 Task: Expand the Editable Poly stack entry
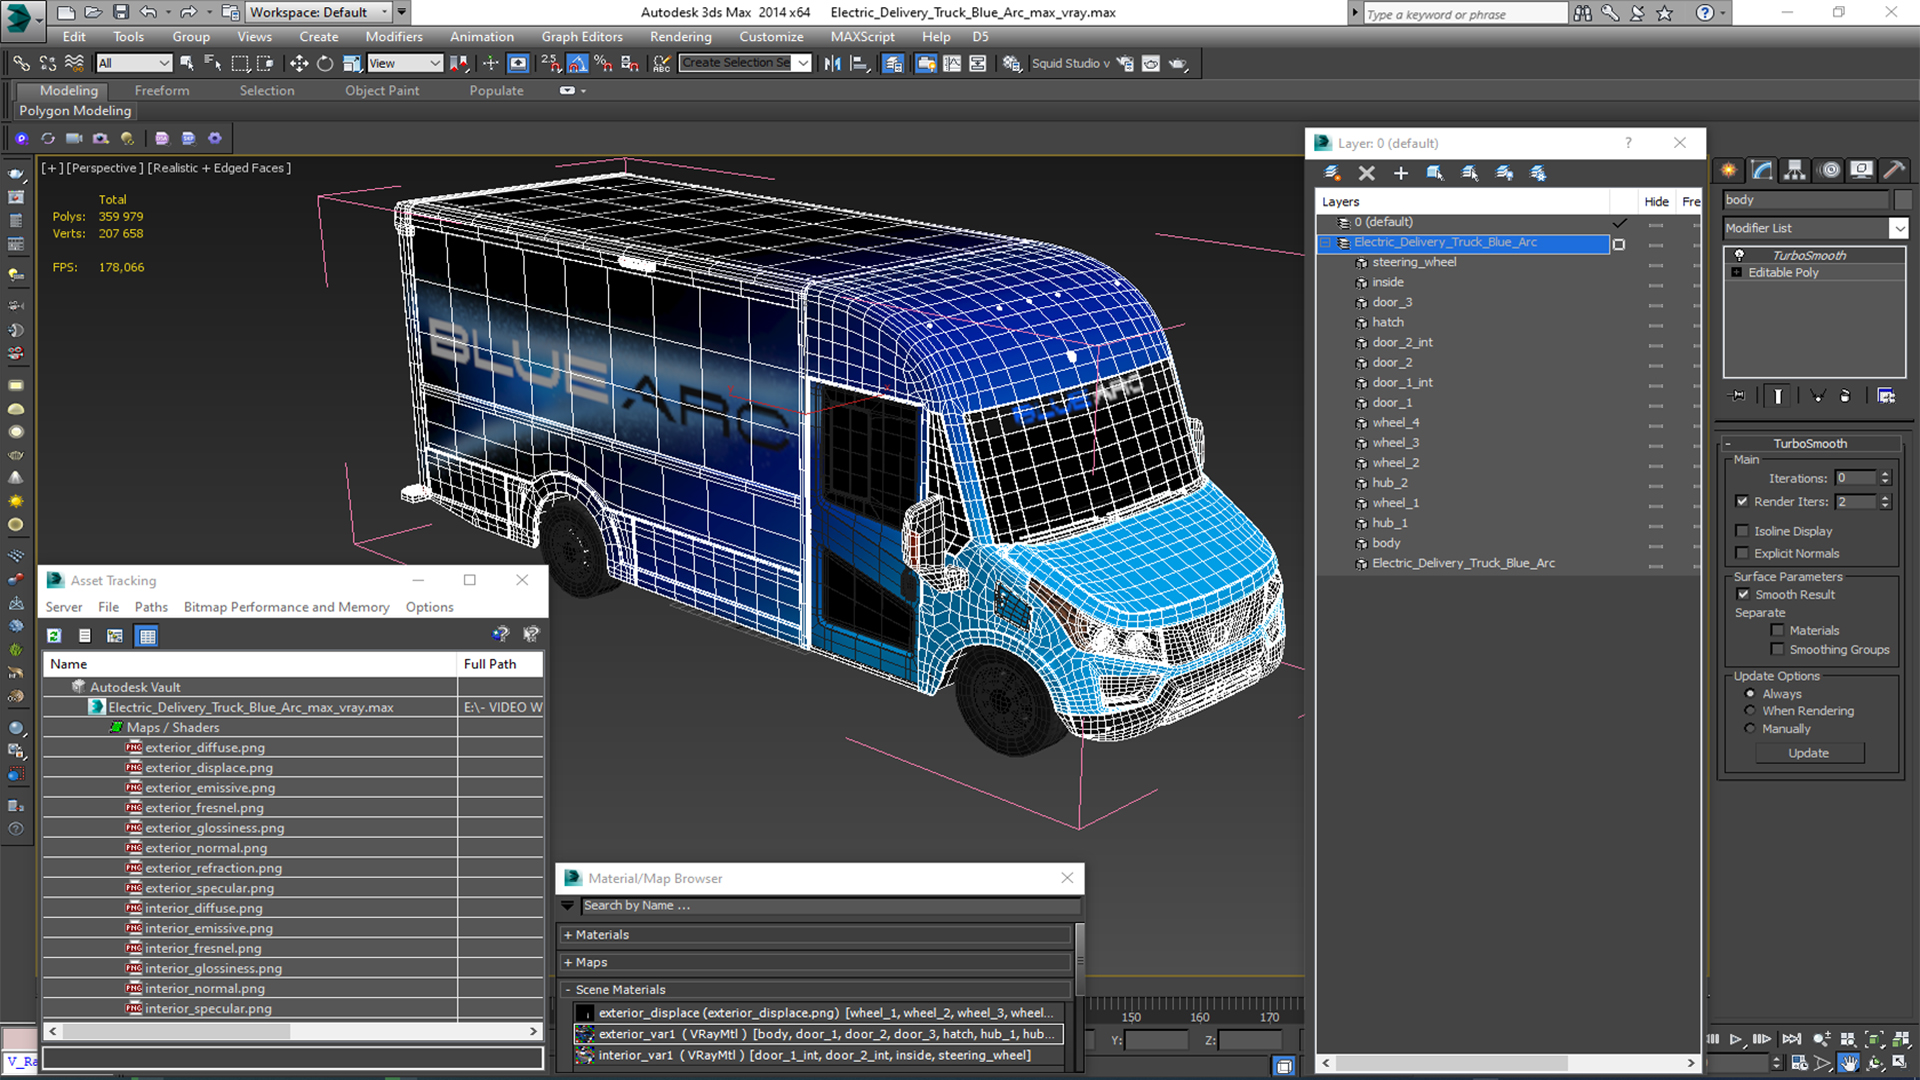click(x=1737, y=272)
